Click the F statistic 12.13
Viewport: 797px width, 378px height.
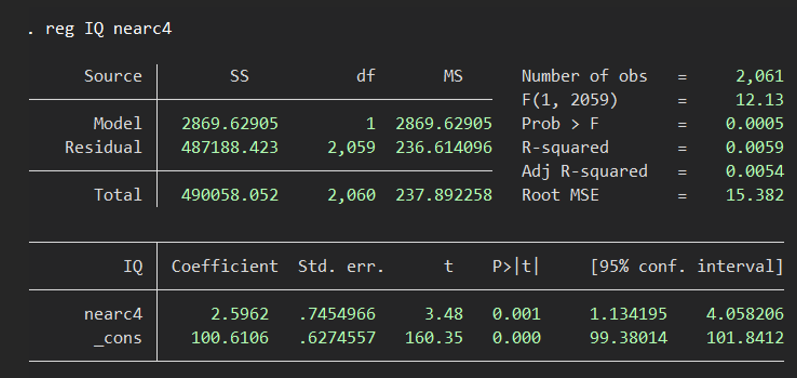759,100
